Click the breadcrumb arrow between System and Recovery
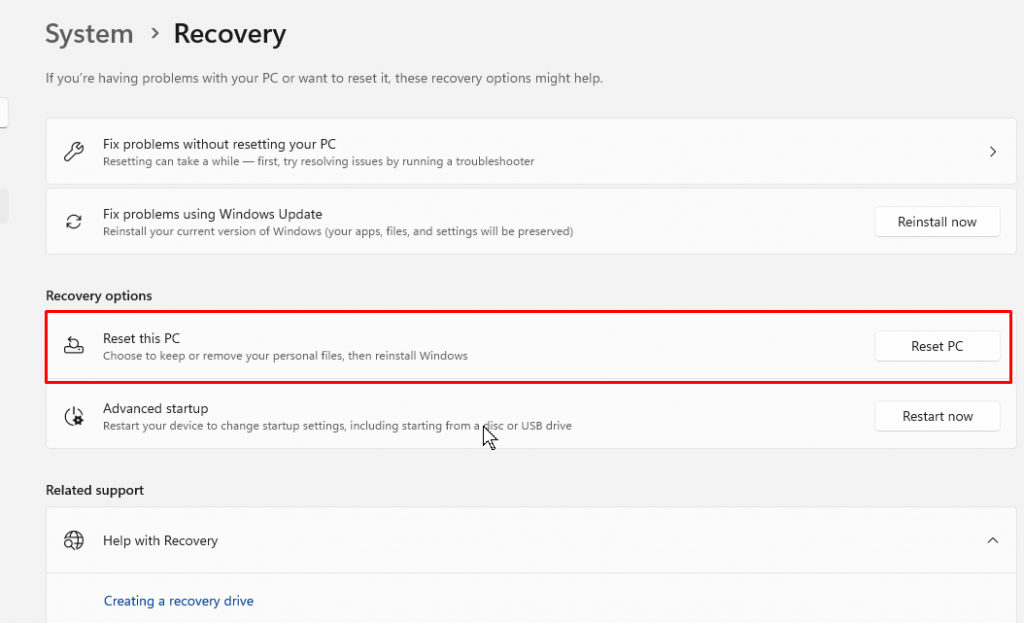The height and width of the screenshot is (623, 1024). point(154,34)
